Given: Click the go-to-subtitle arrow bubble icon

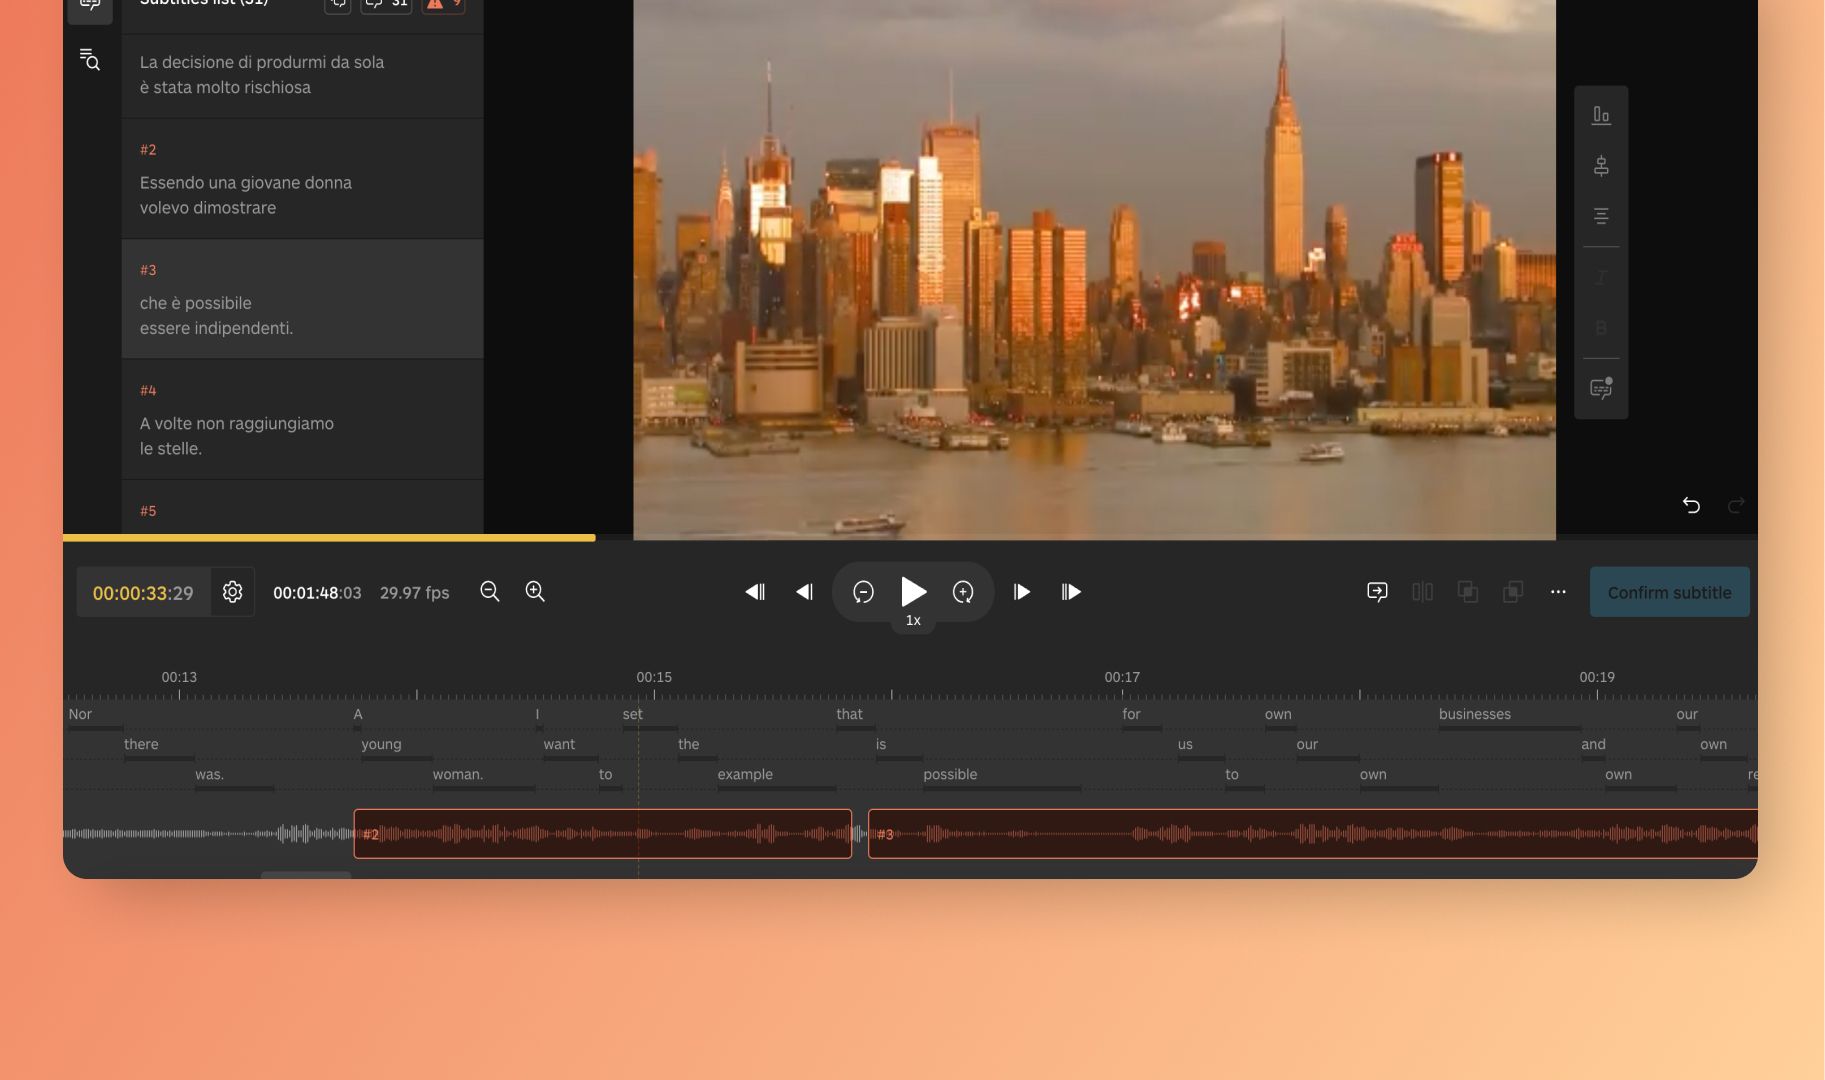Looking at the screenshot, I should tap(1377, 592).
